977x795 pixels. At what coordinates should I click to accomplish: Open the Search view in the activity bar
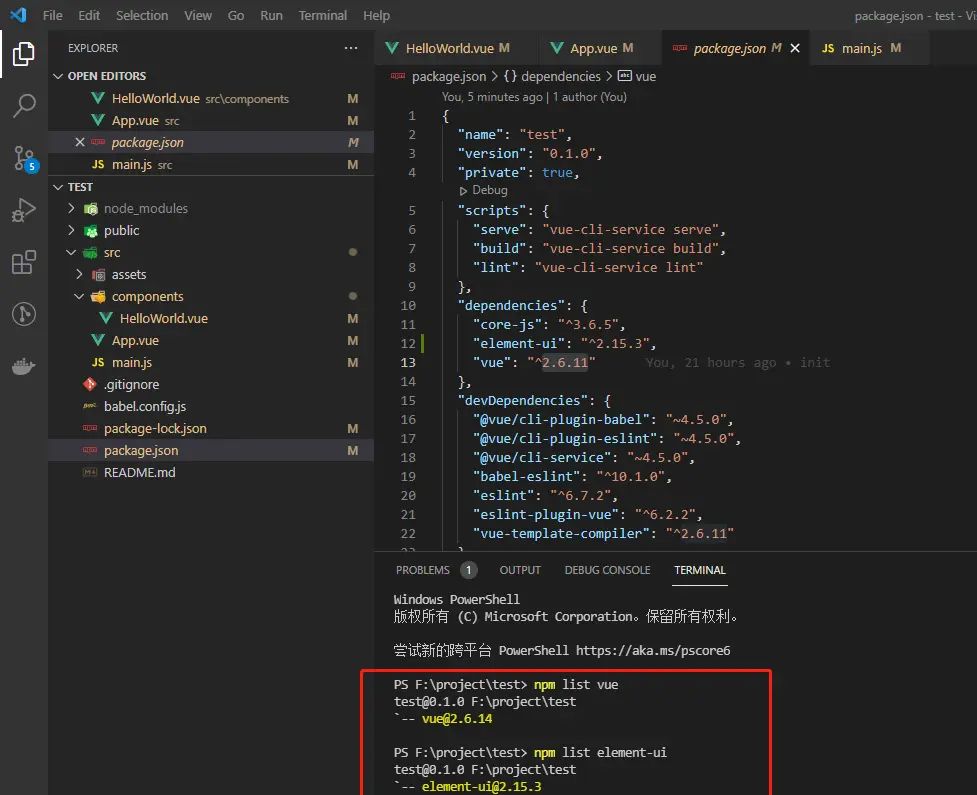tap(24, 108)
